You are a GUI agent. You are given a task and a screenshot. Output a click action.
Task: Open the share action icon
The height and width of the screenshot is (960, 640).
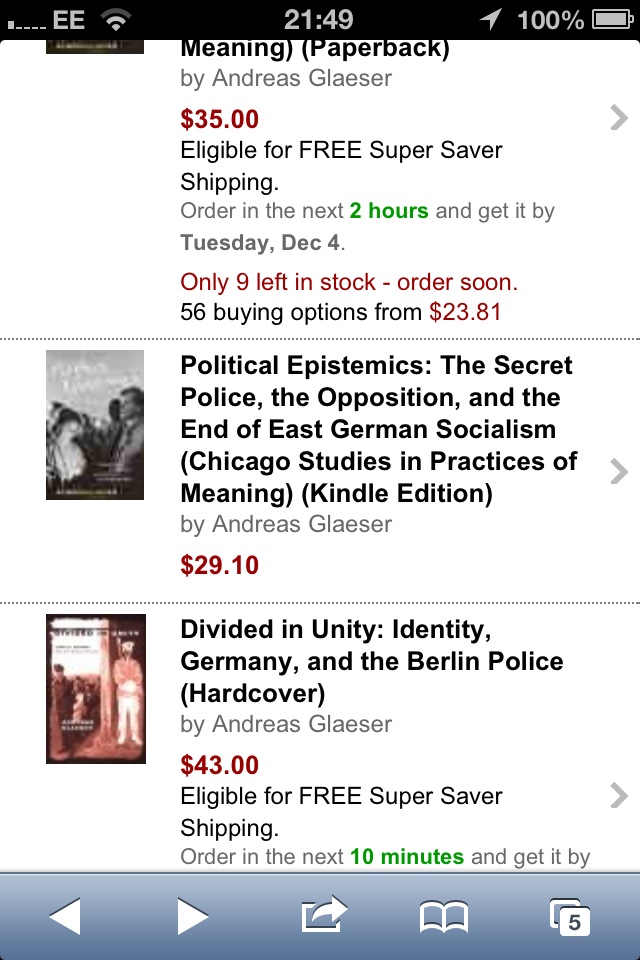[323, 914]
